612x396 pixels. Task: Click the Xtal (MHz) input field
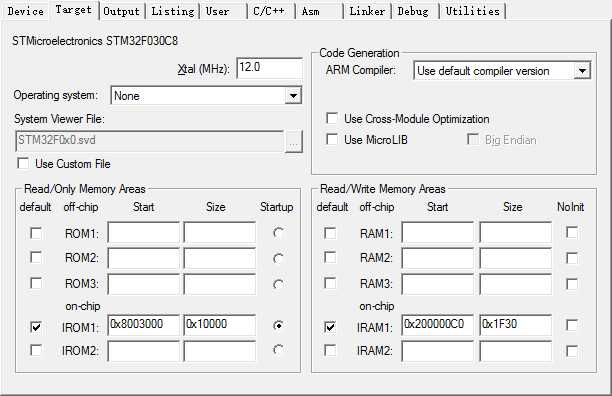pyautogui.click(x=269, y=68)
